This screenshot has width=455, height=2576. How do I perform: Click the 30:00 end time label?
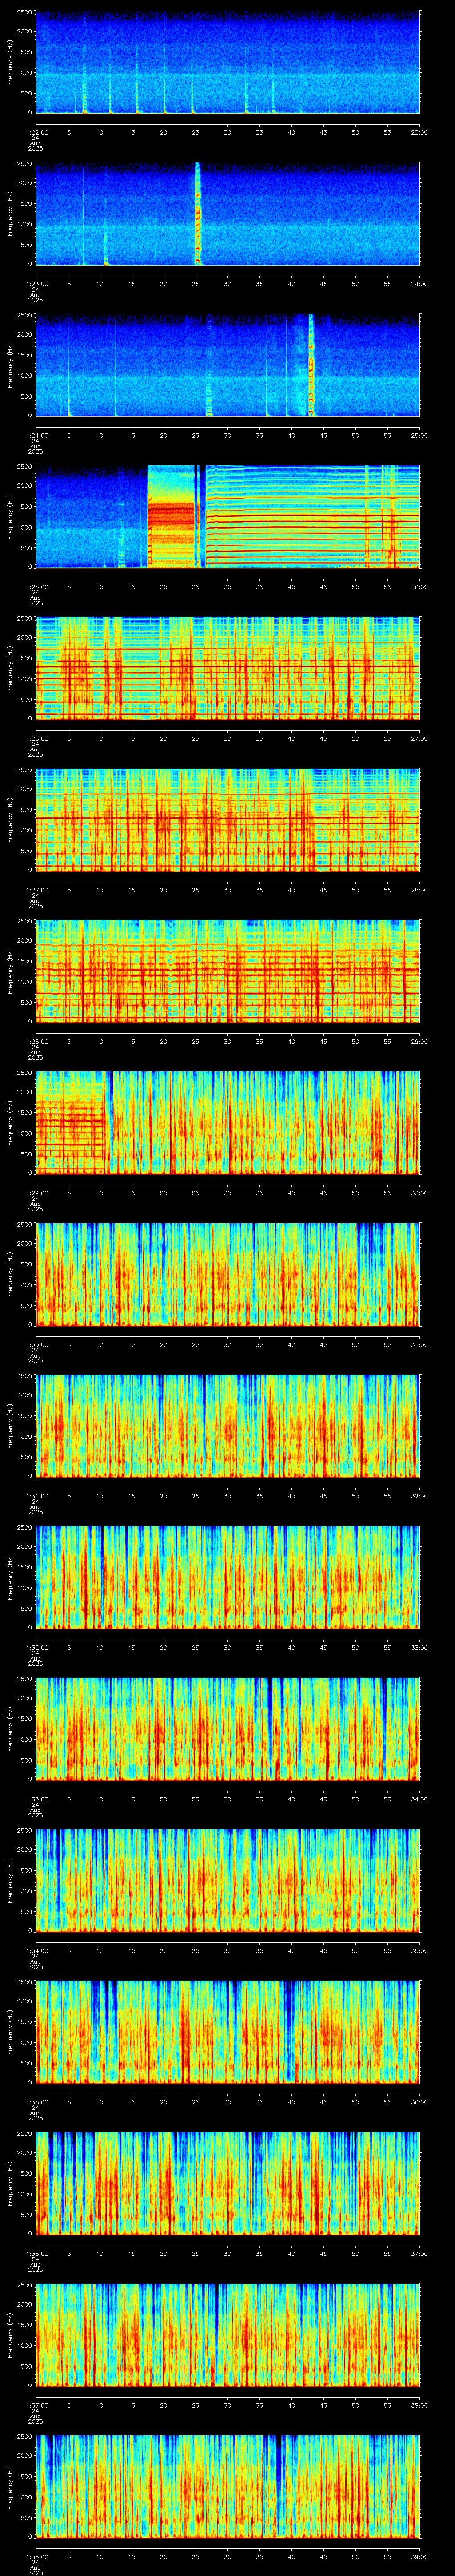pos(419,1193)
